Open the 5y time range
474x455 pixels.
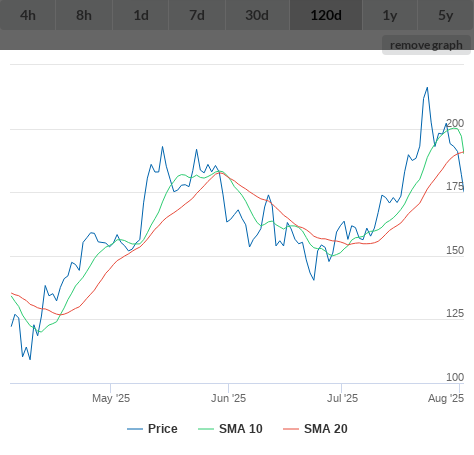click(x=446, y=15)
